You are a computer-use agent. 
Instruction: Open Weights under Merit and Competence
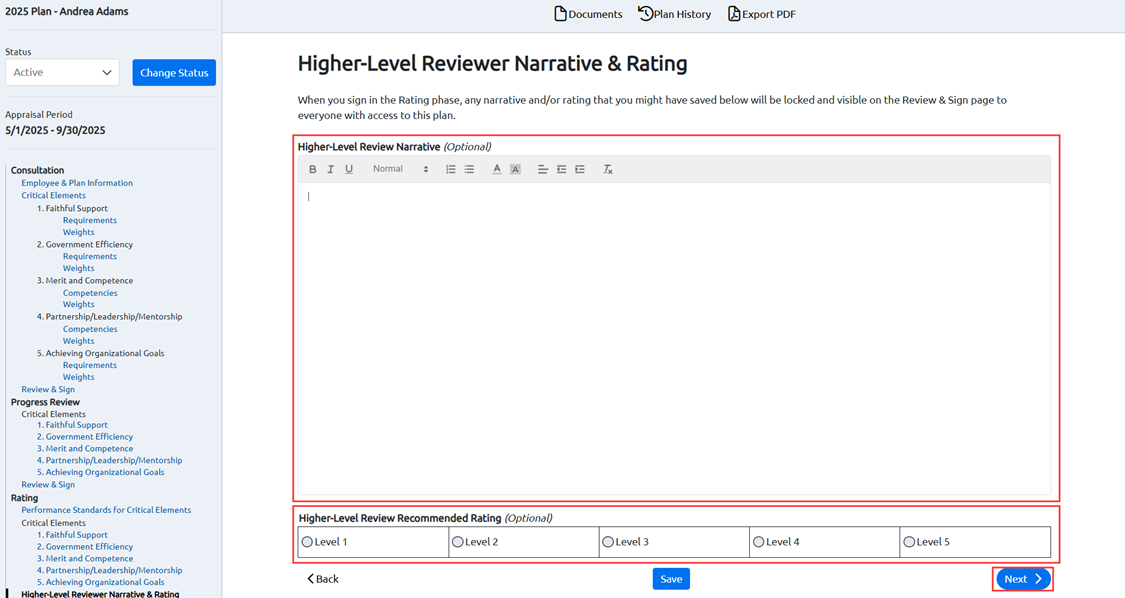tap(78, 304)
